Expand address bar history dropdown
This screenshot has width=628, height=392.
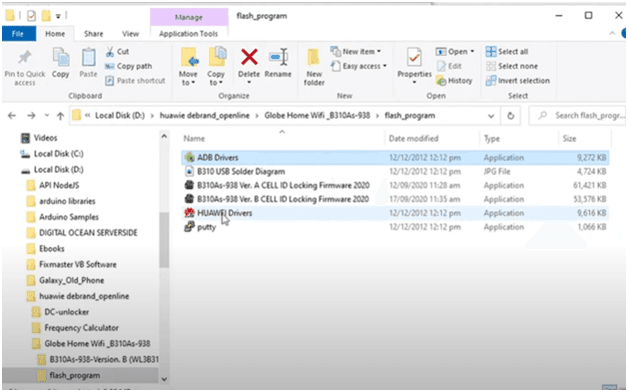(491, 116)
